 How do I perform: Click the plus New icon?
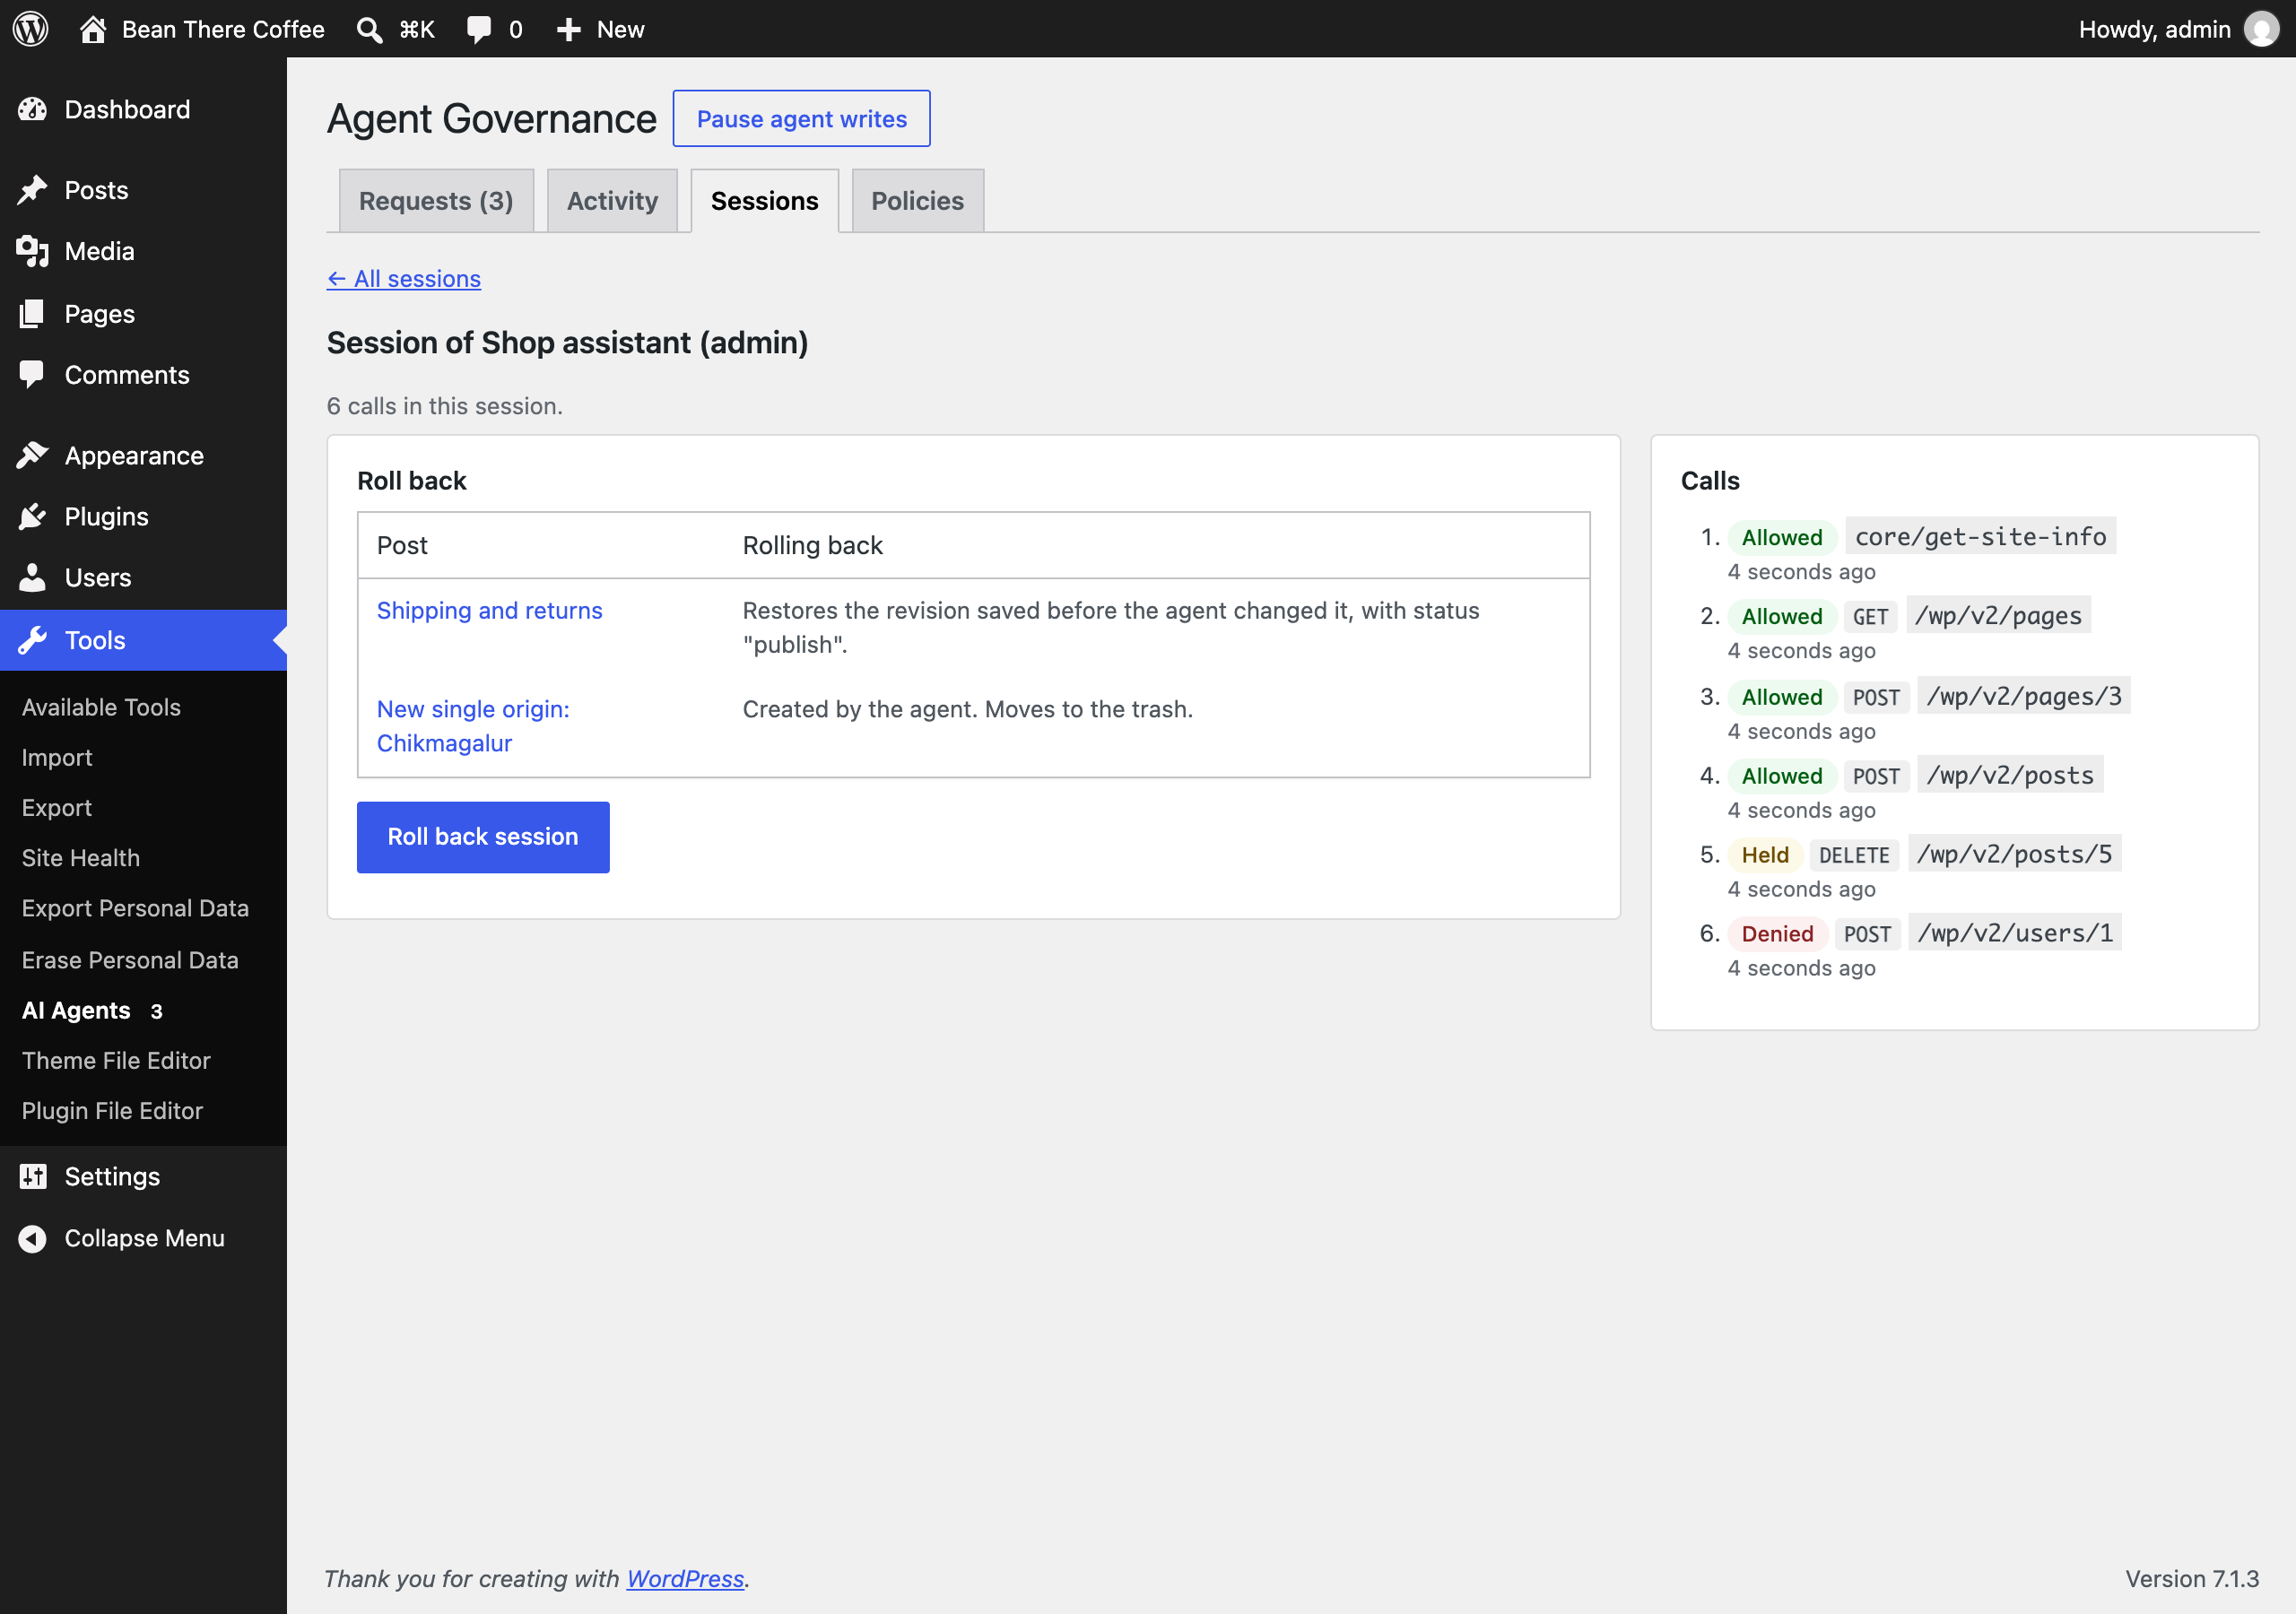tap(569, 30)
